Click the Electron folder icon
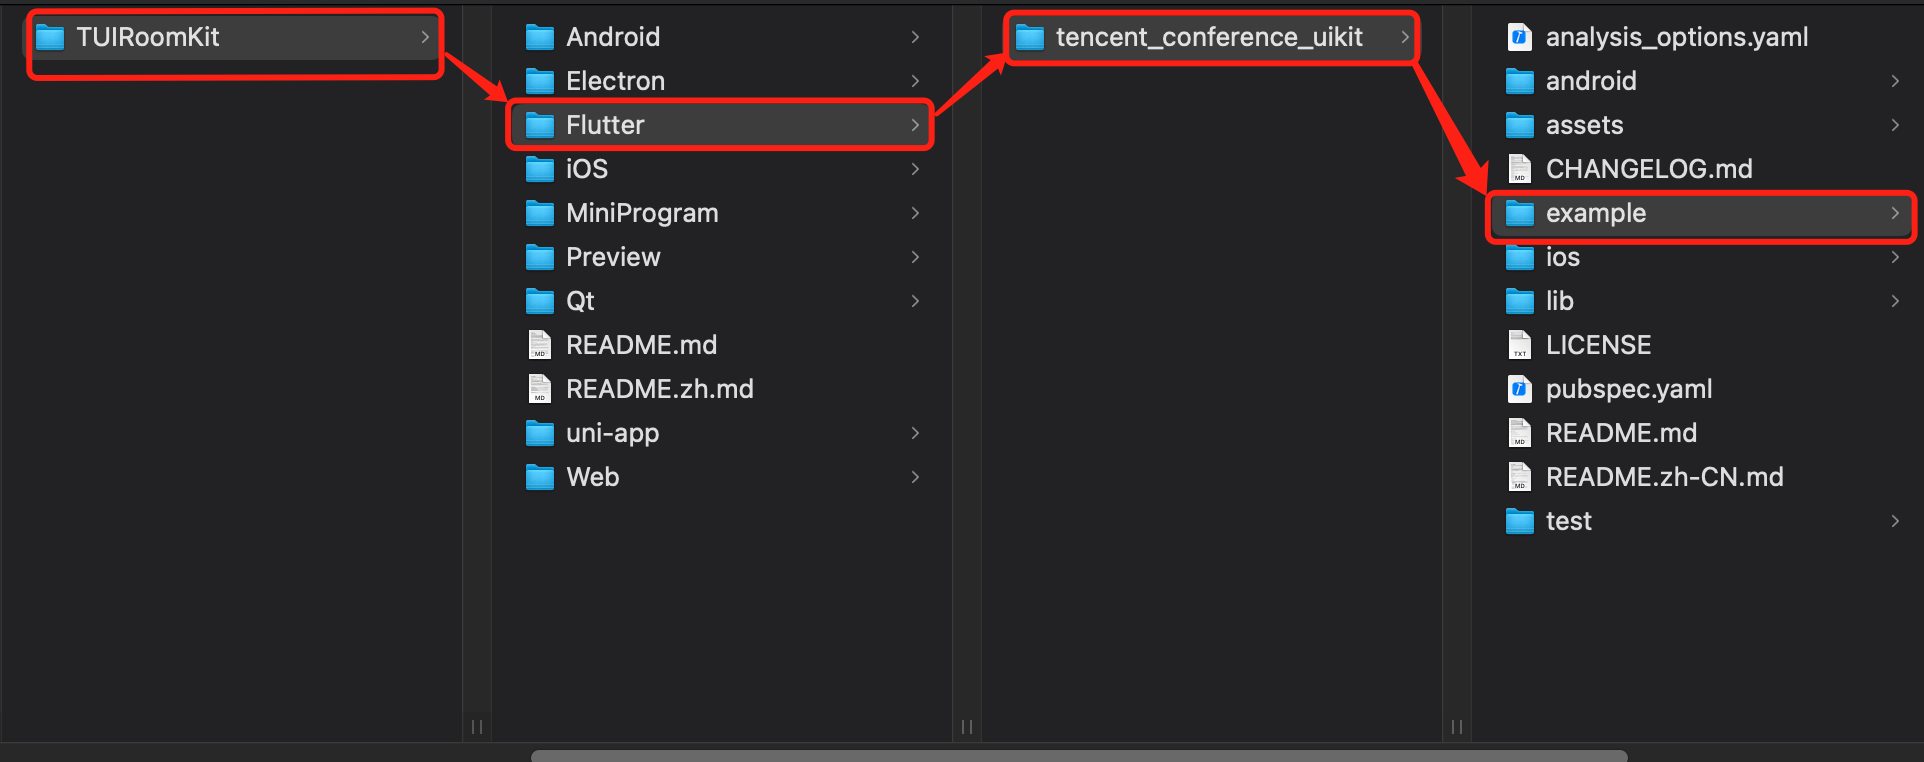This screenshot has width=1924, height=762. click(540, 81)
